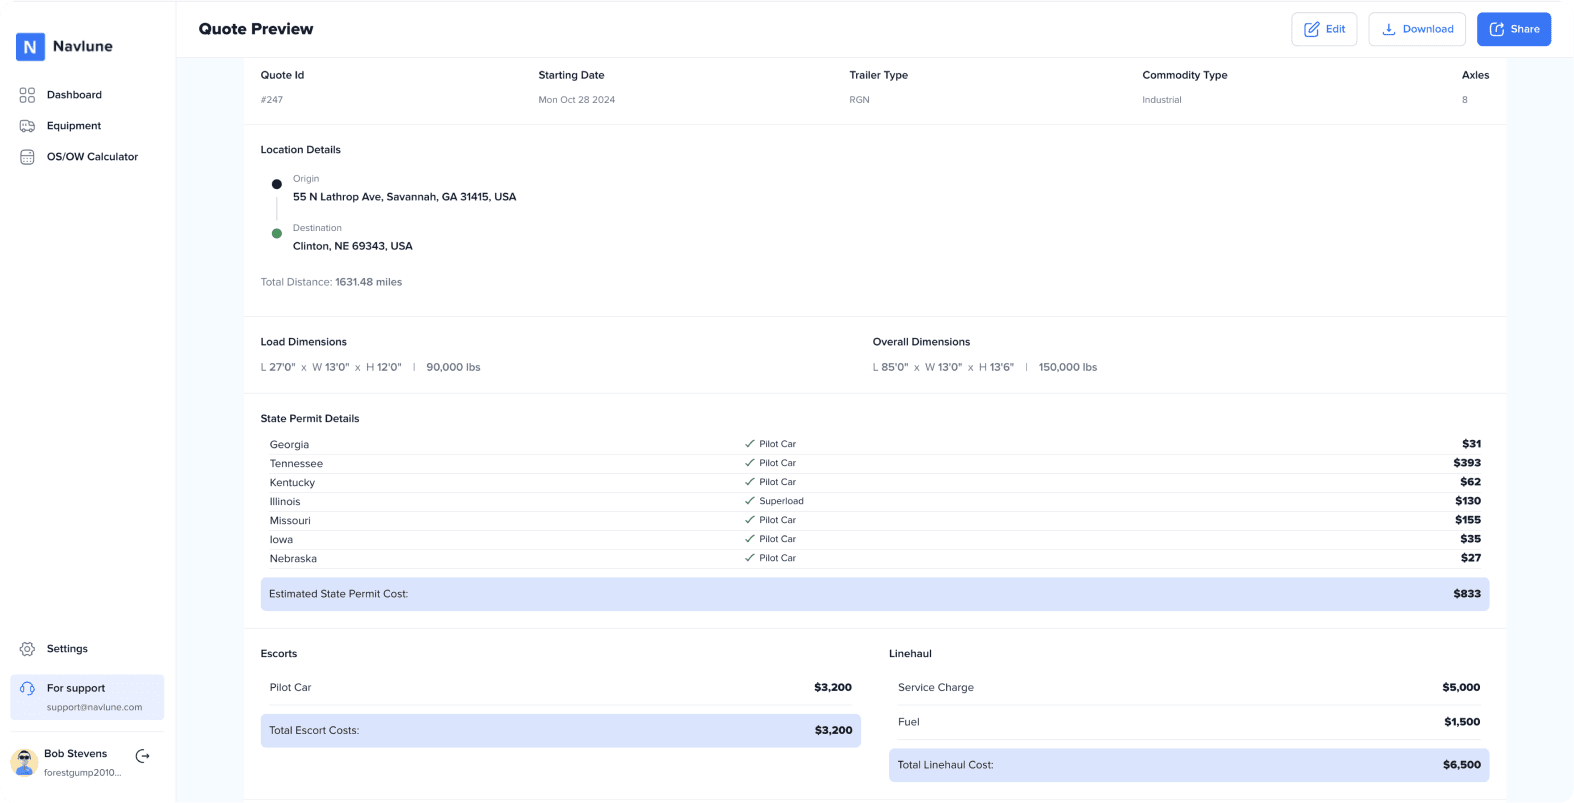1574x803 pixels.
Task: Click Bob Stevens avatar picture
Action: pyautogui.click(x=24, y=762)
